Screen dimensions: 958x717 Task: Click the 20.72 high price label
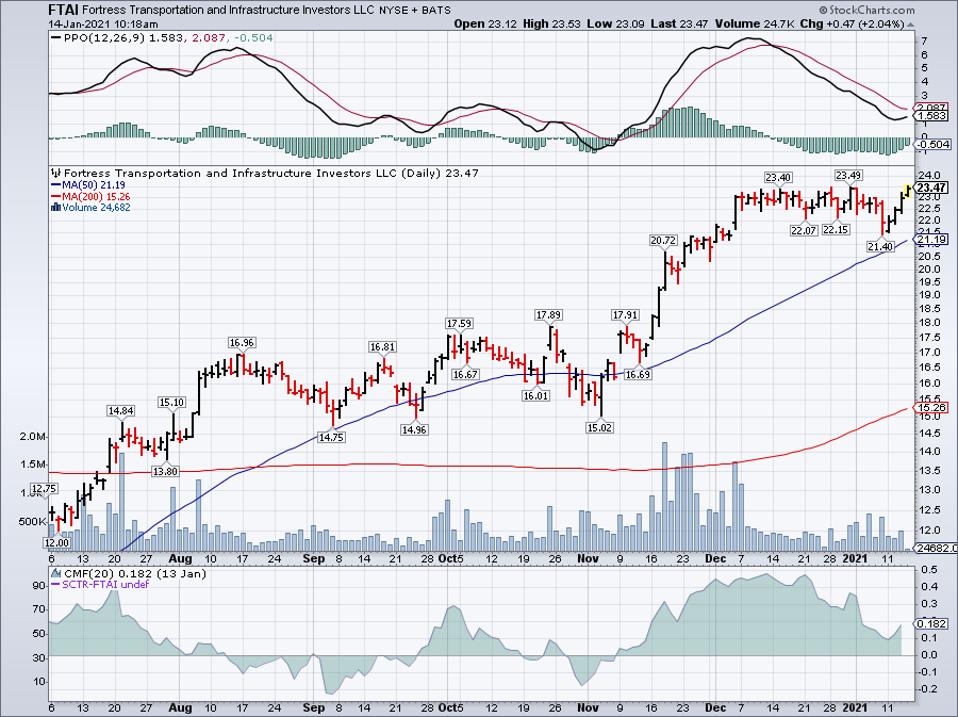coord(663,241)
